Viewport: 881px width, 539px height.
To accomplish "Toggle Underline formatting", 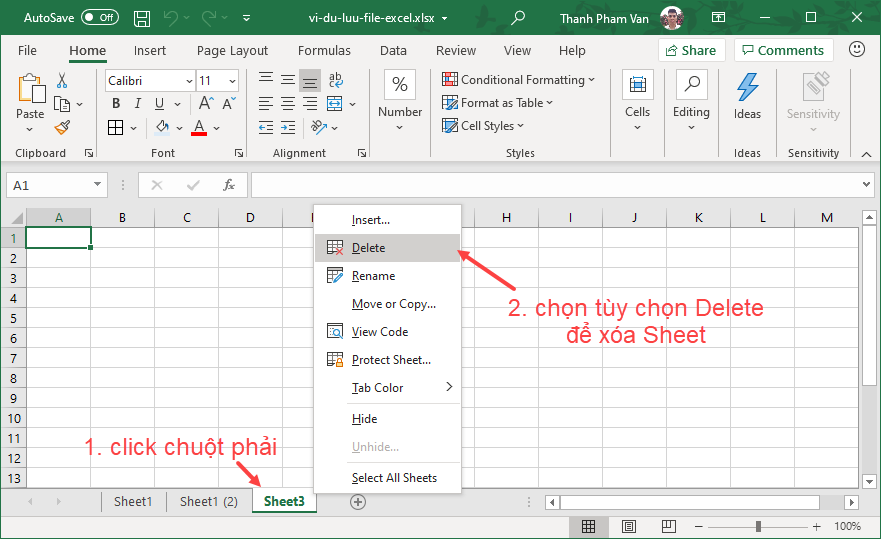I will [x=160, y=103].
